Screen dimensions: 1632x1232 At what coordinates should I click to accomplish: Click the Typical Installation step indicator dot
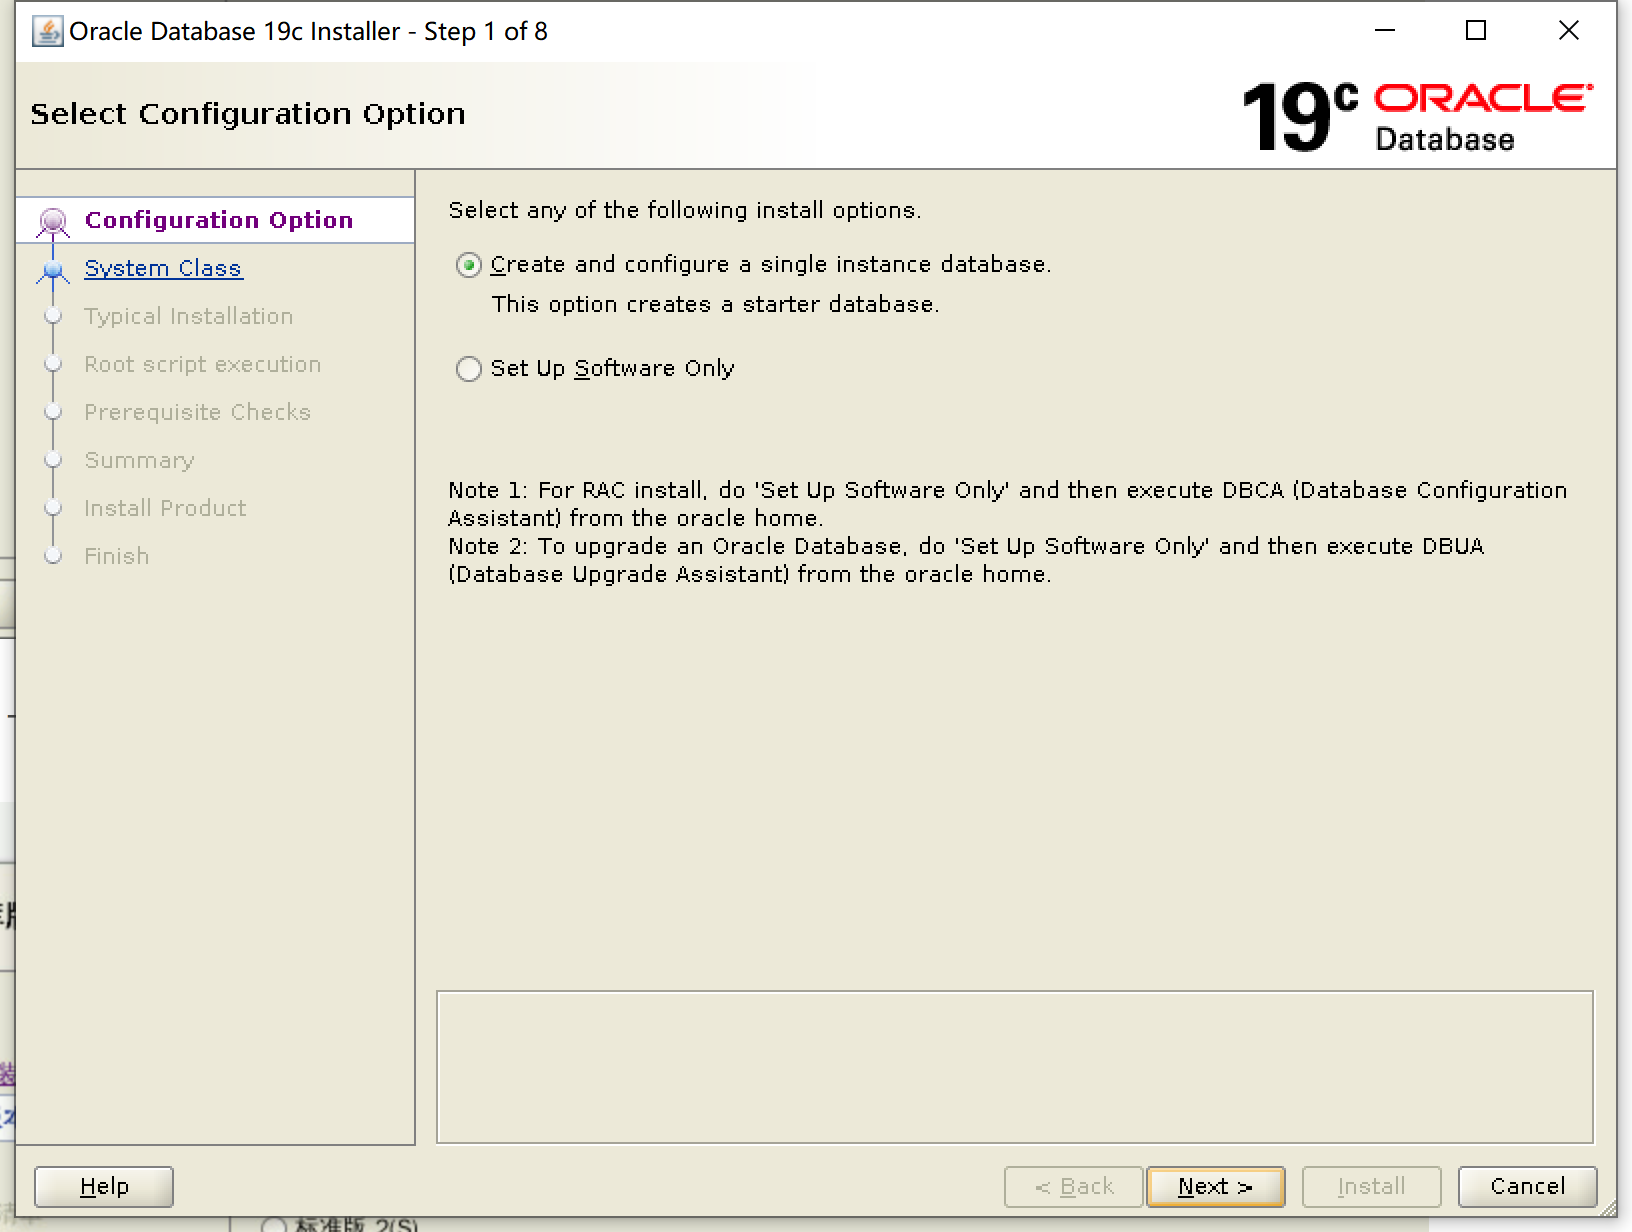coord(53,316)
